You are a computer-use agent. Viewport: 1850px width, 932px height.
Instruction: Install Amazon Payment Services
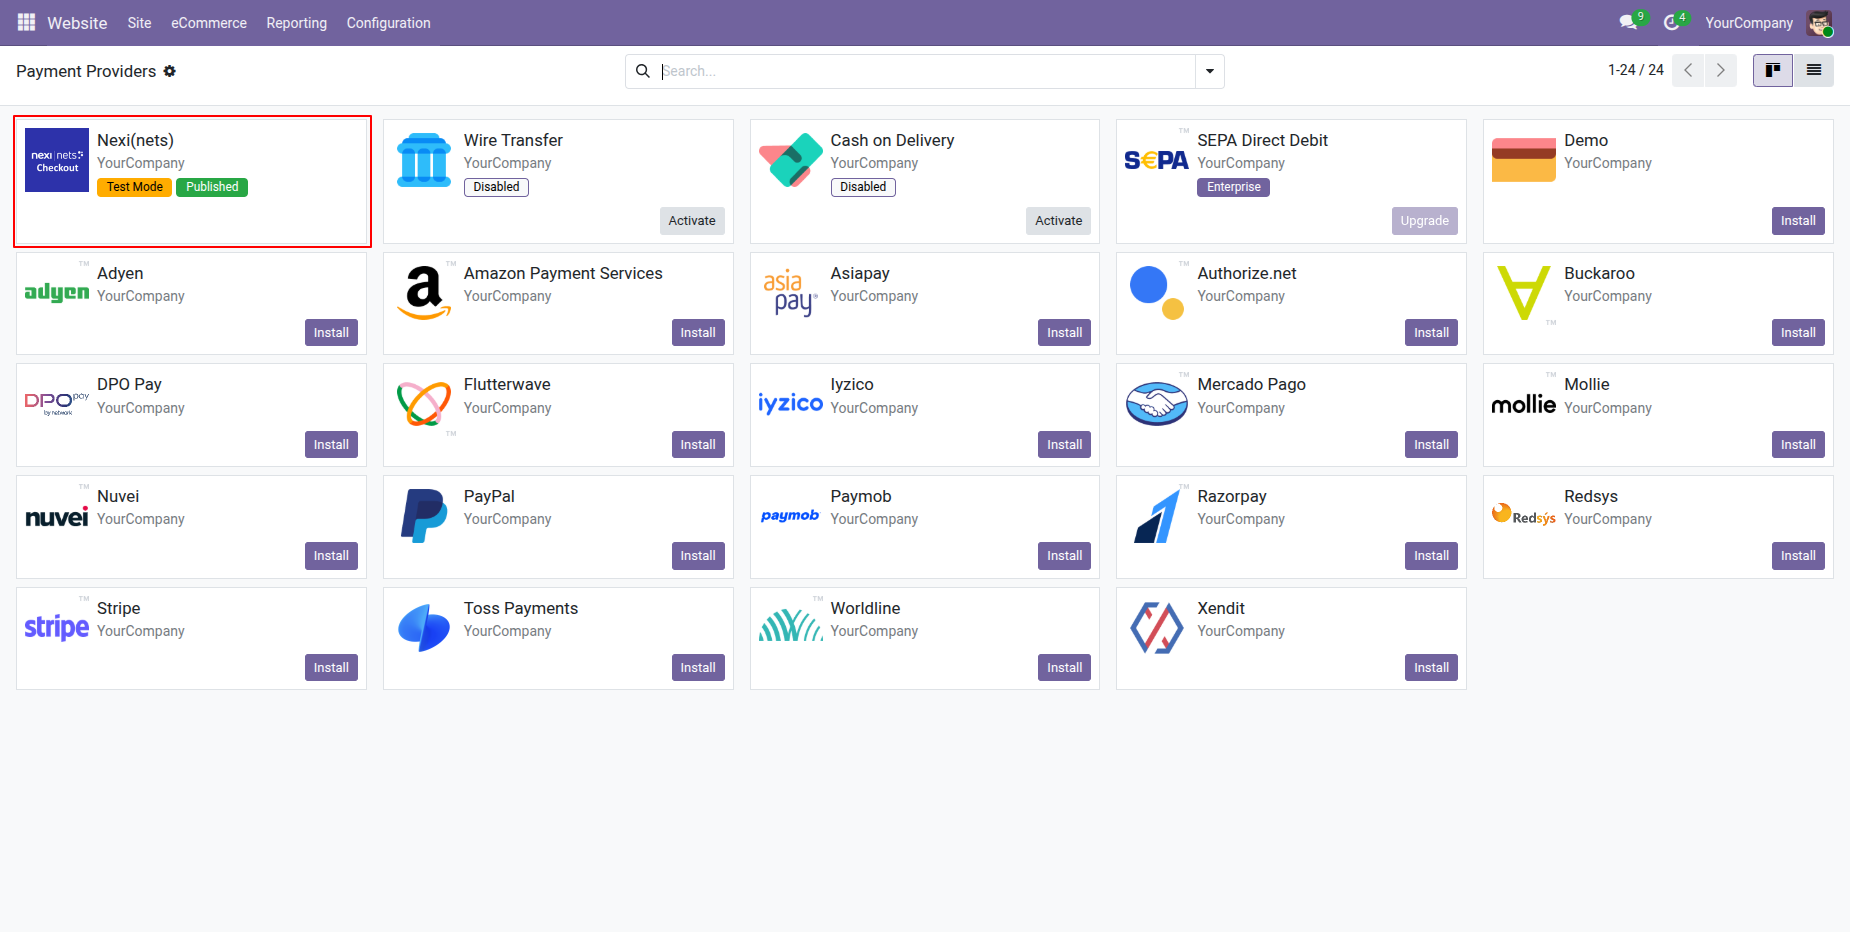(x=698, y=333)
